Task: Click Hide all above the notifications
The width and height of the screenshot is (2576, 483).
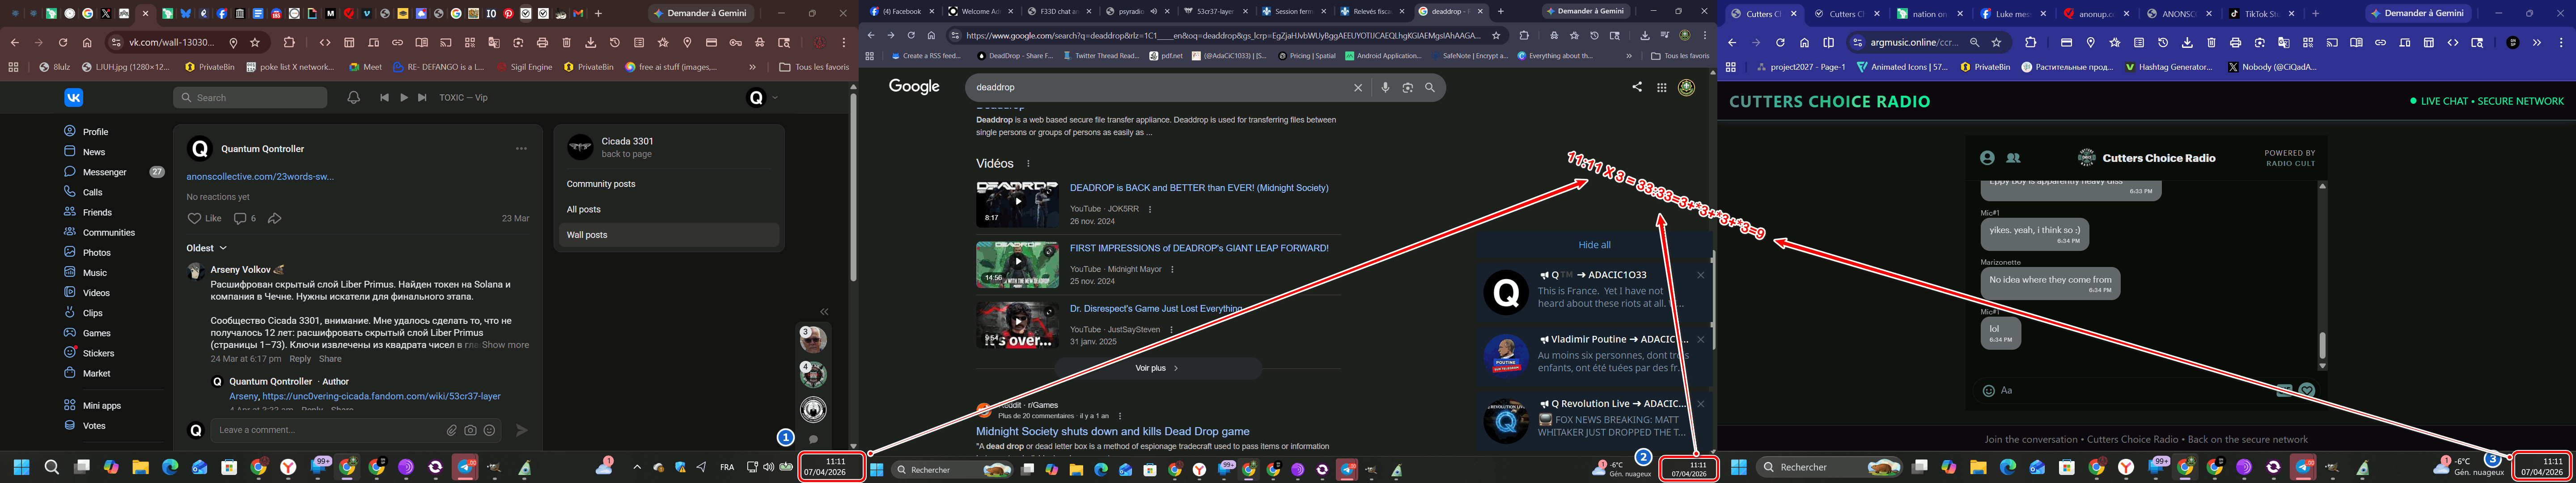Action: (x=1594, y=245)
